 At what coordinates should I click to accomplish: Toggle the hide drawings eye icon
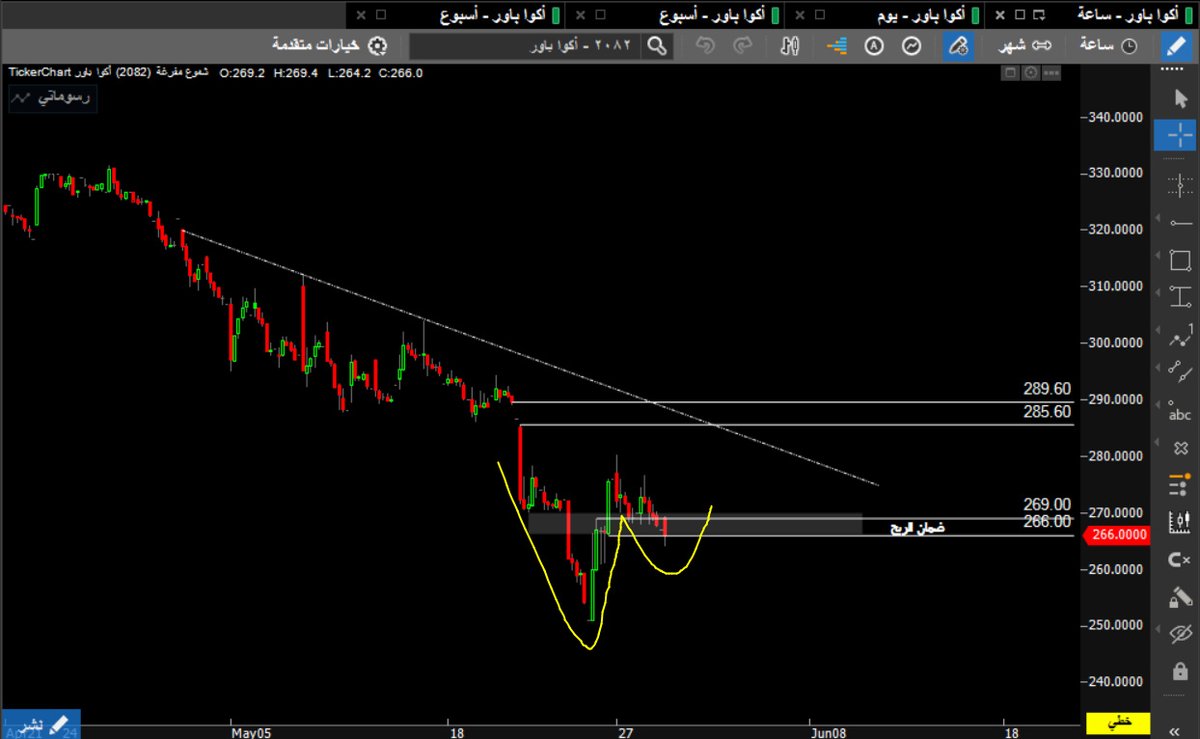coord(1180,634)
